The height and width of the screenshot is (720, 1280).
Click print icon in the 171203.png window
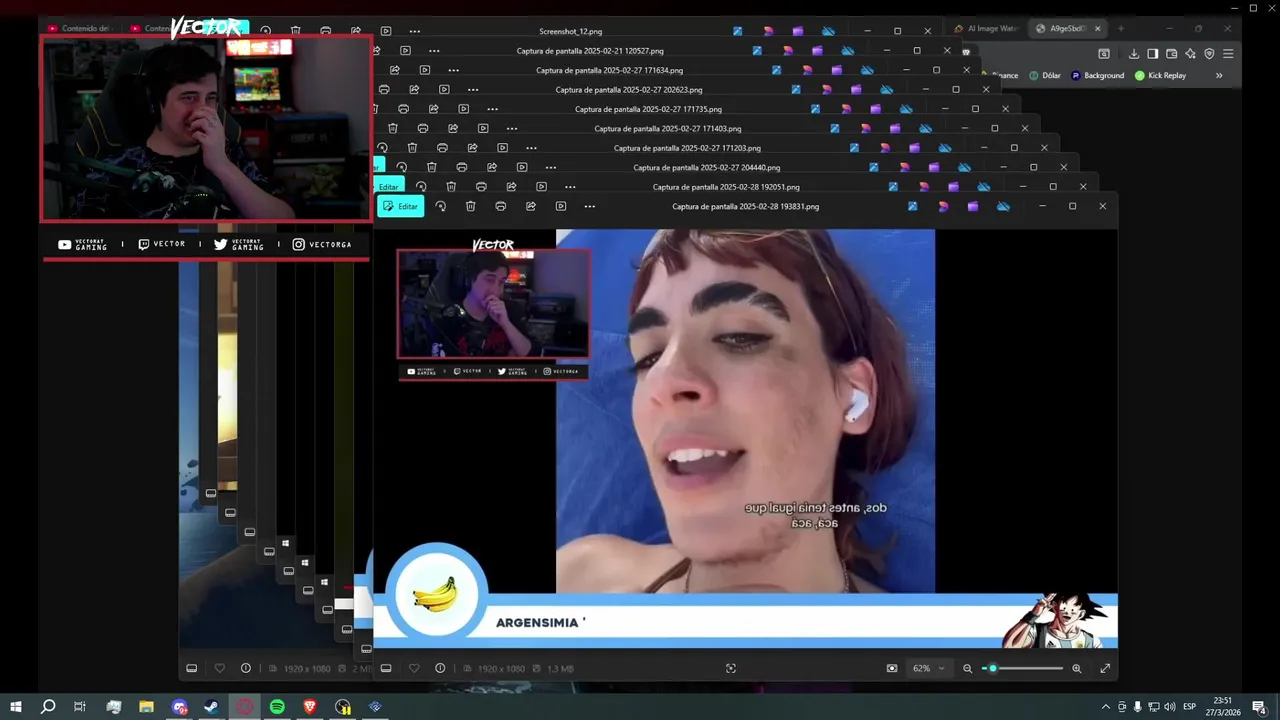click(442, 148)
